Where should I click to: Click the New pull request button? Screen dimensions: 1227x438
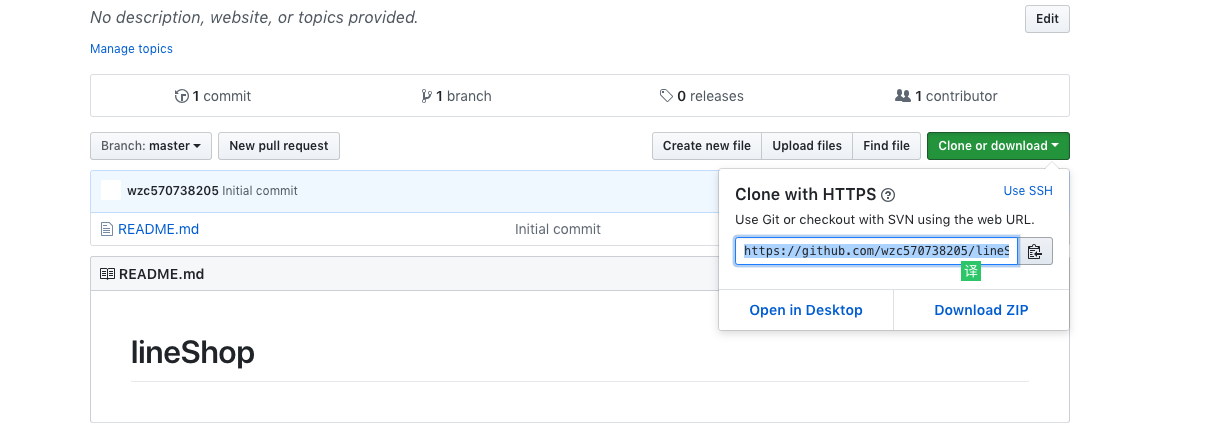(279, 146)
